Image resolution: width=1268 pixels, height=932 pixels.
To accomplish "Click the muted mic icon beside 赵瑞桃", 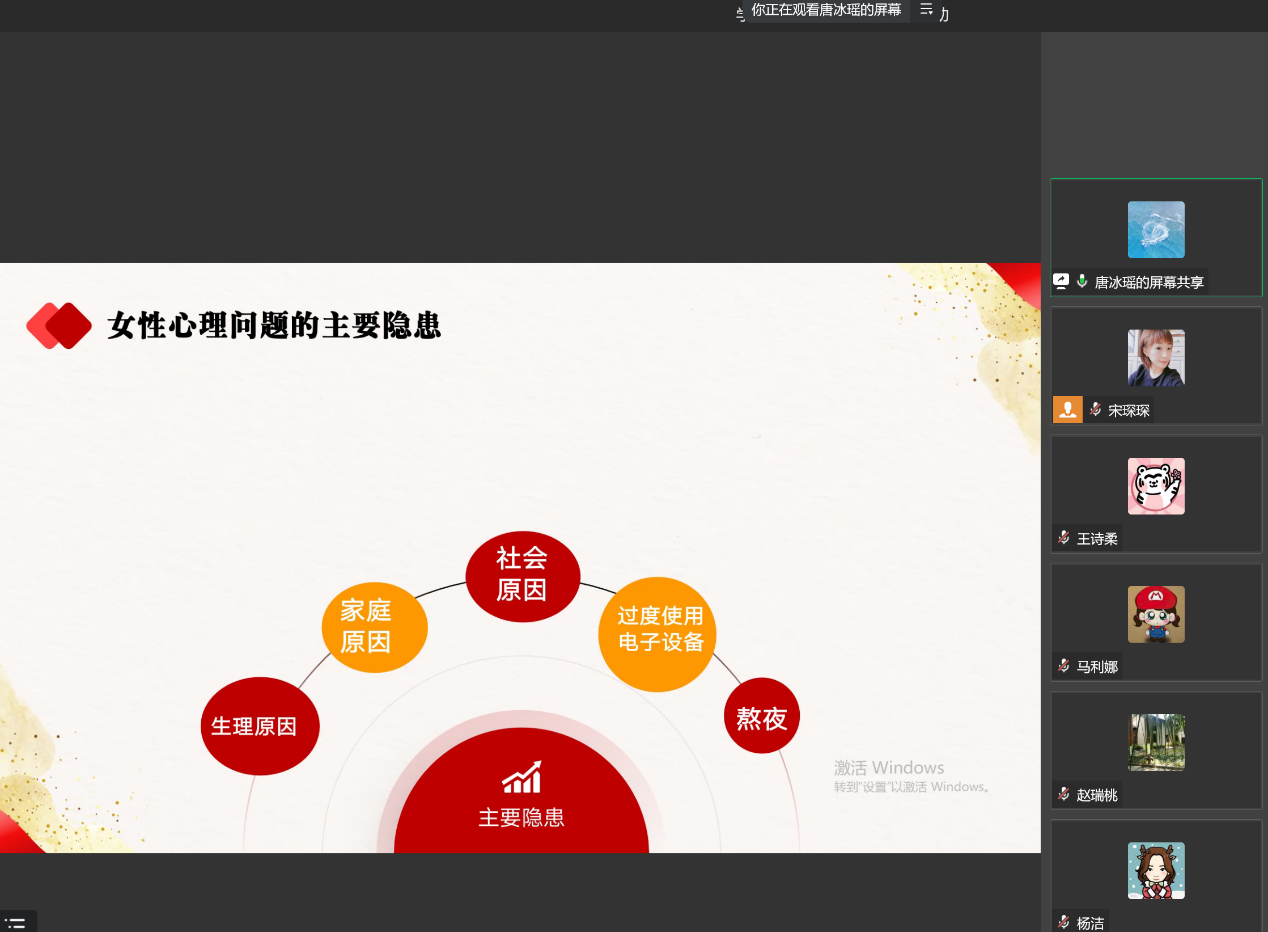I will [1064, 794].
